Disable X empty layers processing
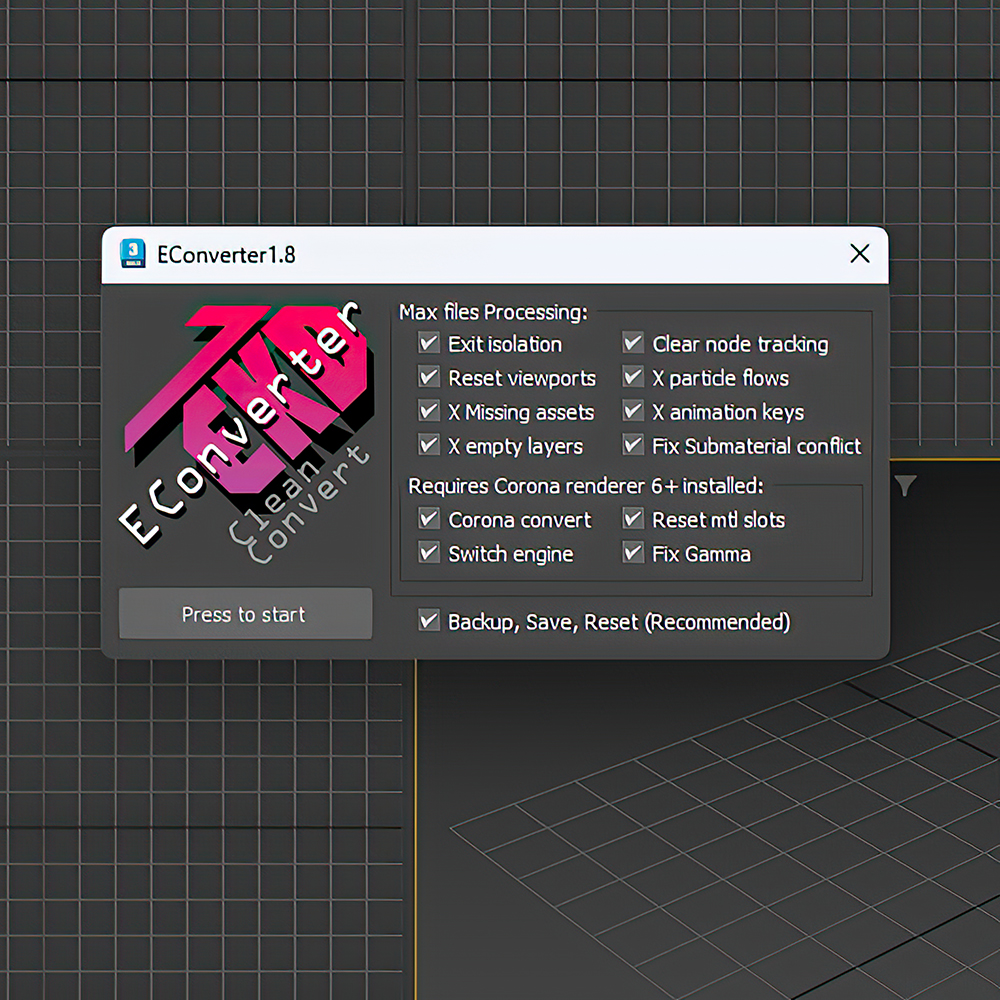This screenshot has width=1000, height=1000. click(x=429, y=445)
